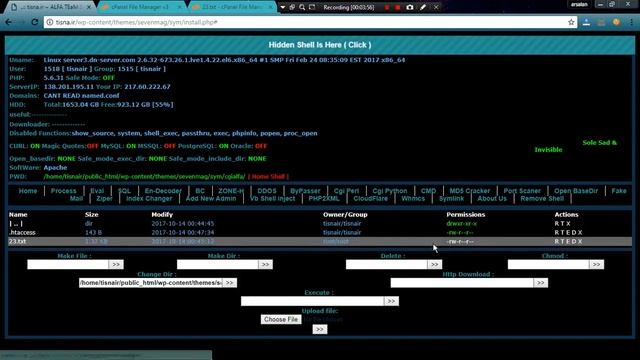The image size is (640, 360).
Task: Click the Make File text field
Action: tap(68, 264)
